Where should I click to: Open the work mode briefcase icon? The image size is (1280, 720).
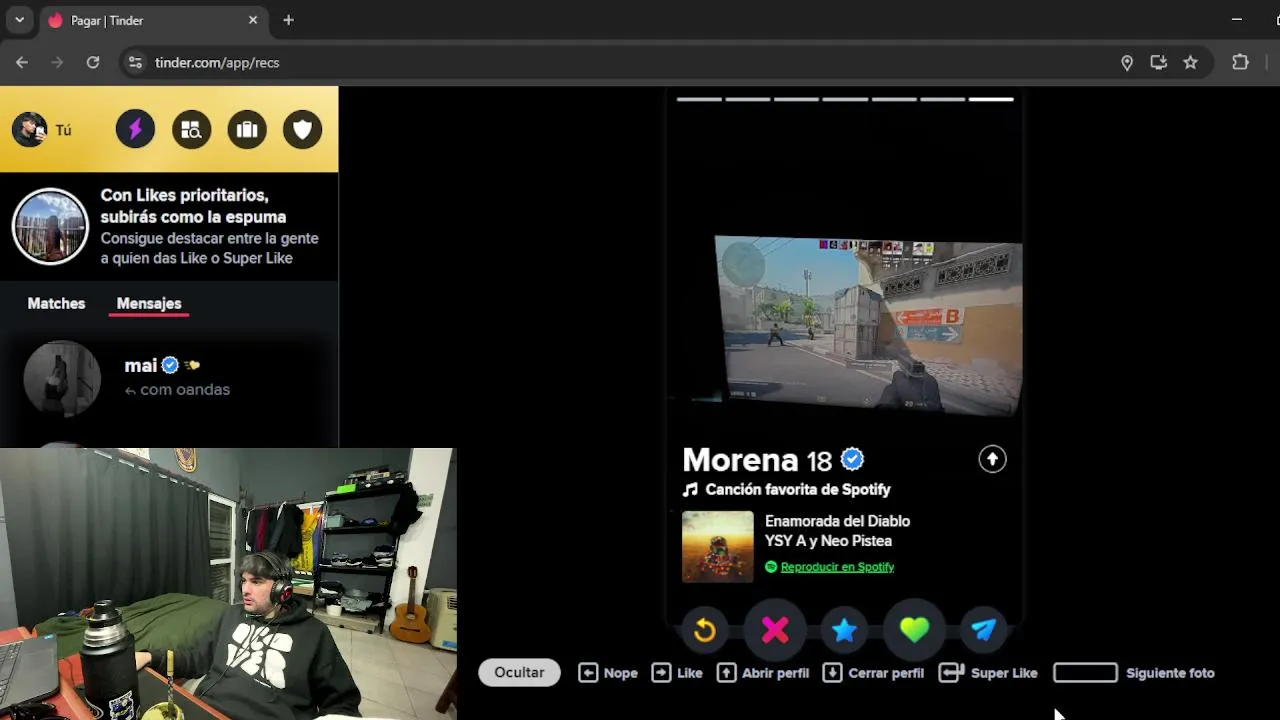point(247,129)
